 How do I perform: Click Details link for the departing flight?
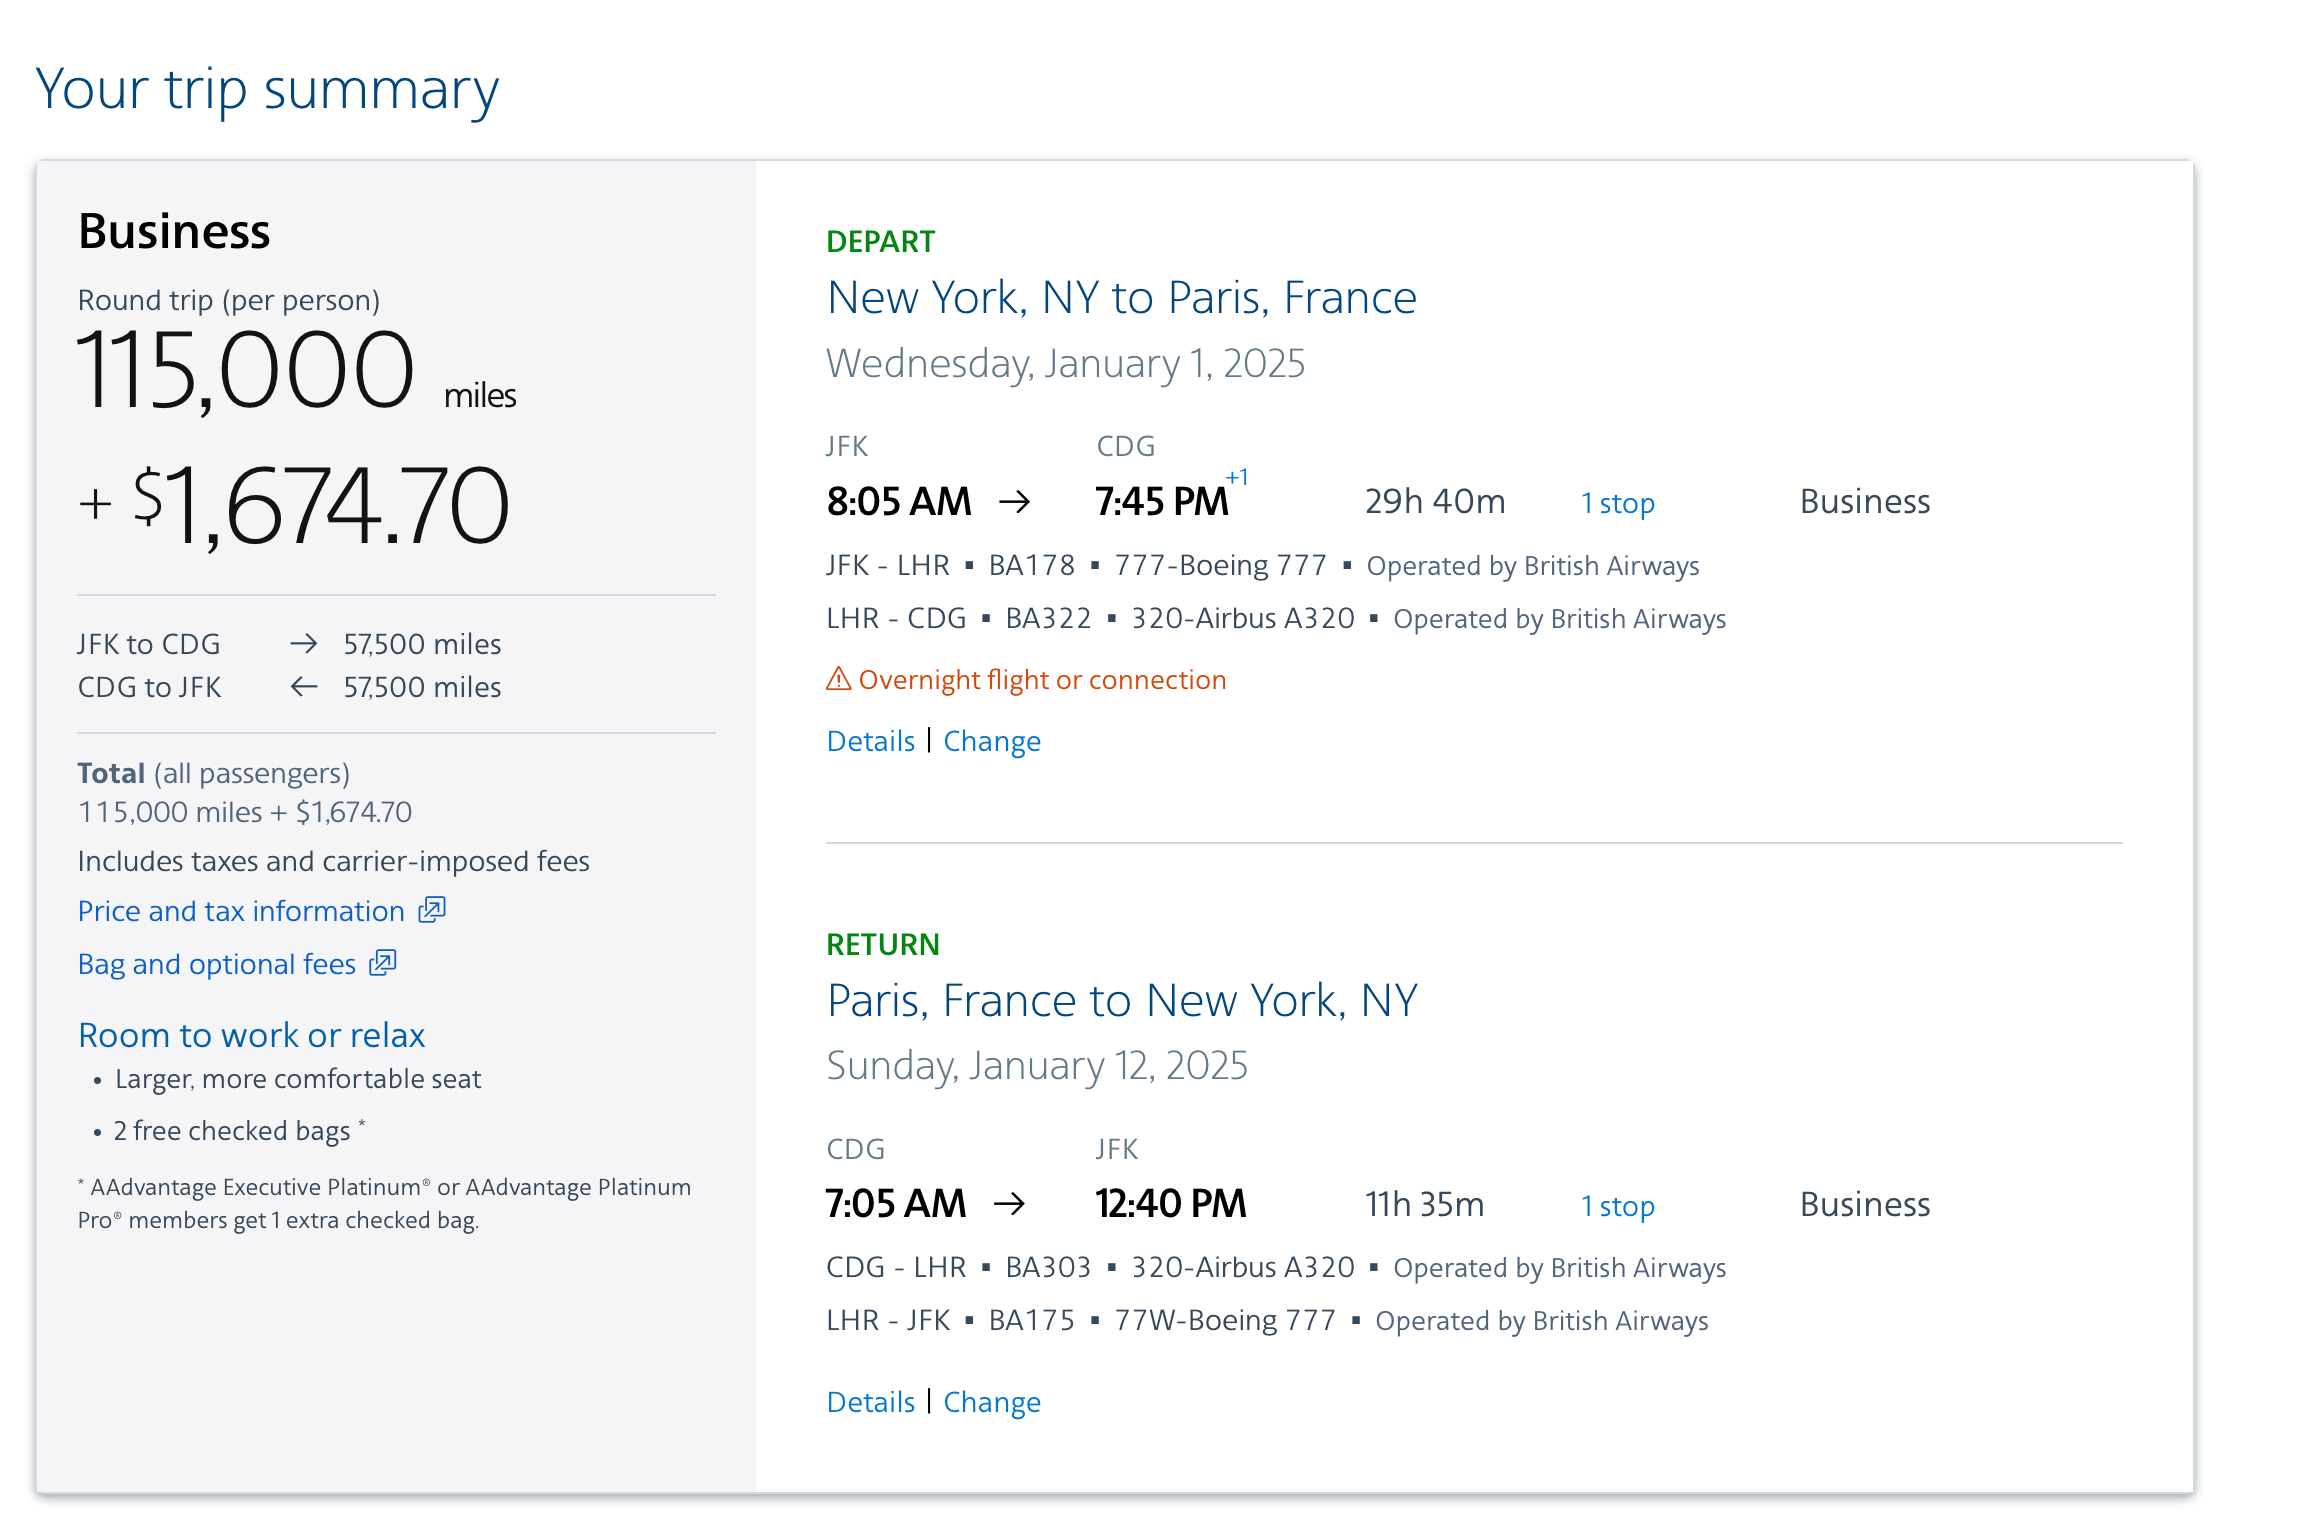868,742
